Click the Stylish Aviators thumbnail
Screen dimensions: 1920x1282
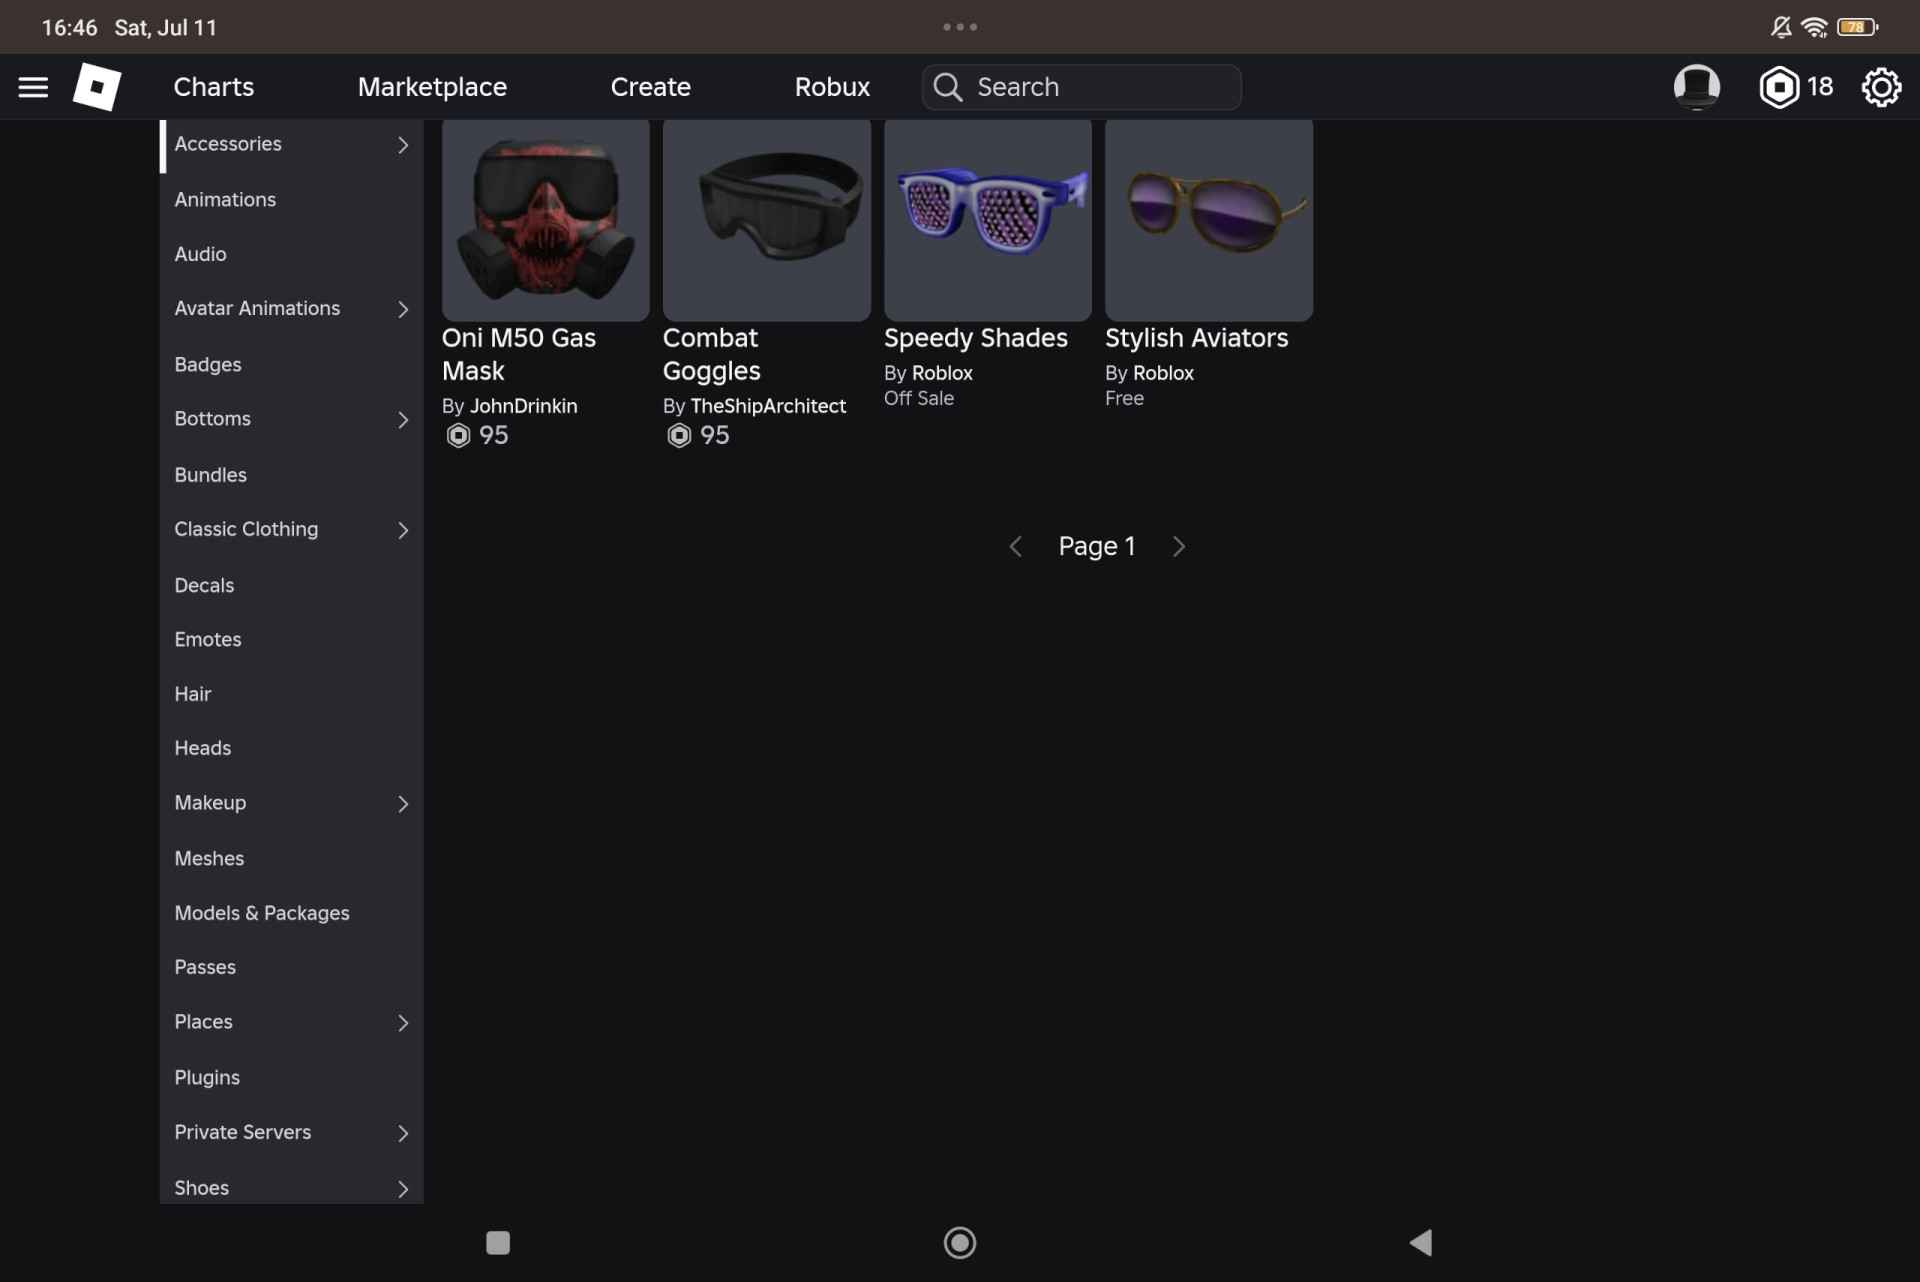(1209, 220)
